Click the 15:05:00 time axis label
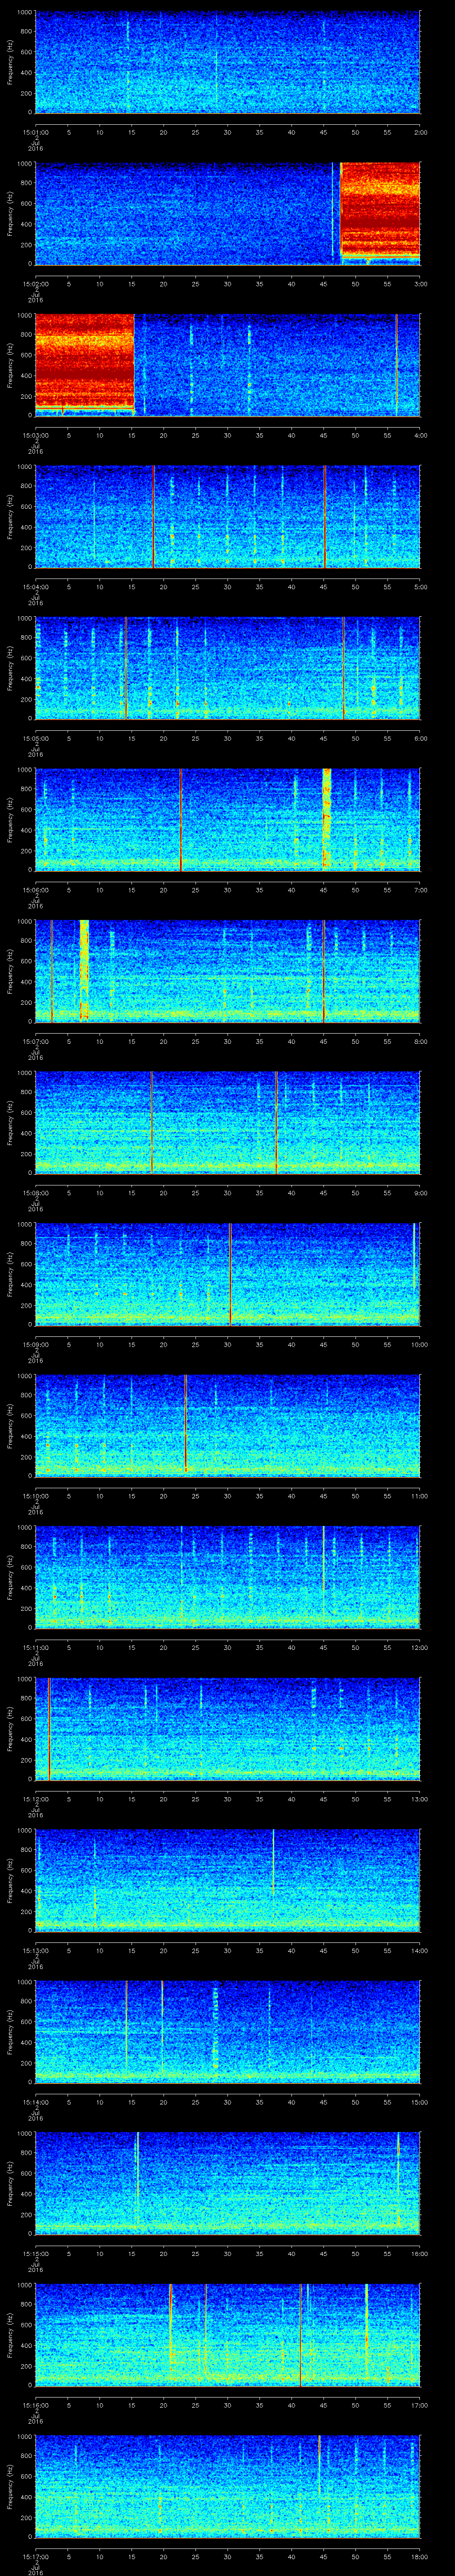The image size is (455, 2576). click(x=35, y=738)
